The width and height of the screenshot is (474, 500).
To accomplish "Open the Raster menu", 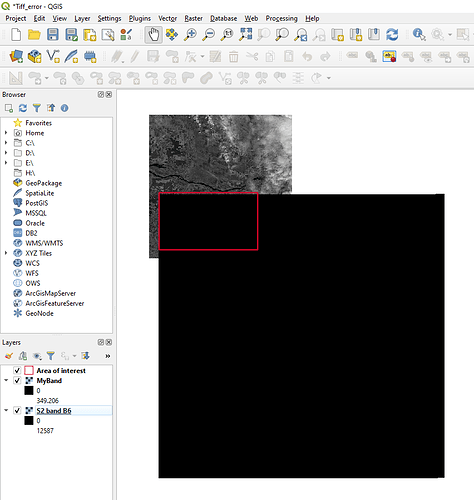I will [x=193, y=18].
